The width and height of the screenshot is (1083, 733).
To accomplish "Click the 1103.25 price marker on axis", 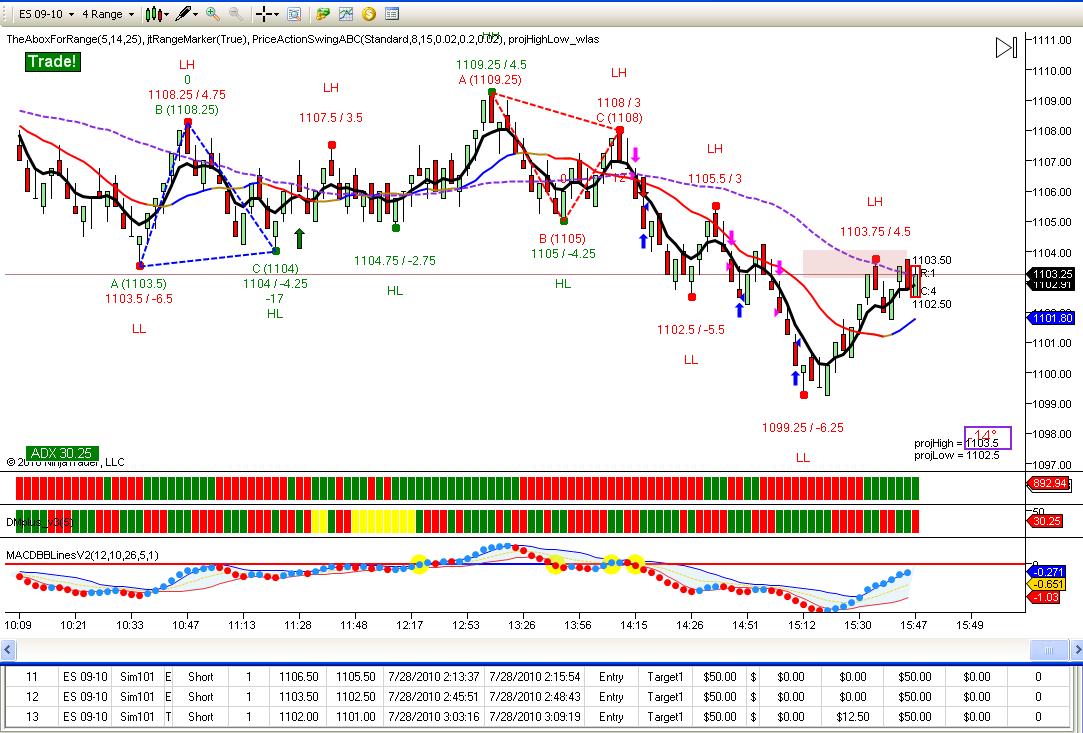I will pos(1053,274).
